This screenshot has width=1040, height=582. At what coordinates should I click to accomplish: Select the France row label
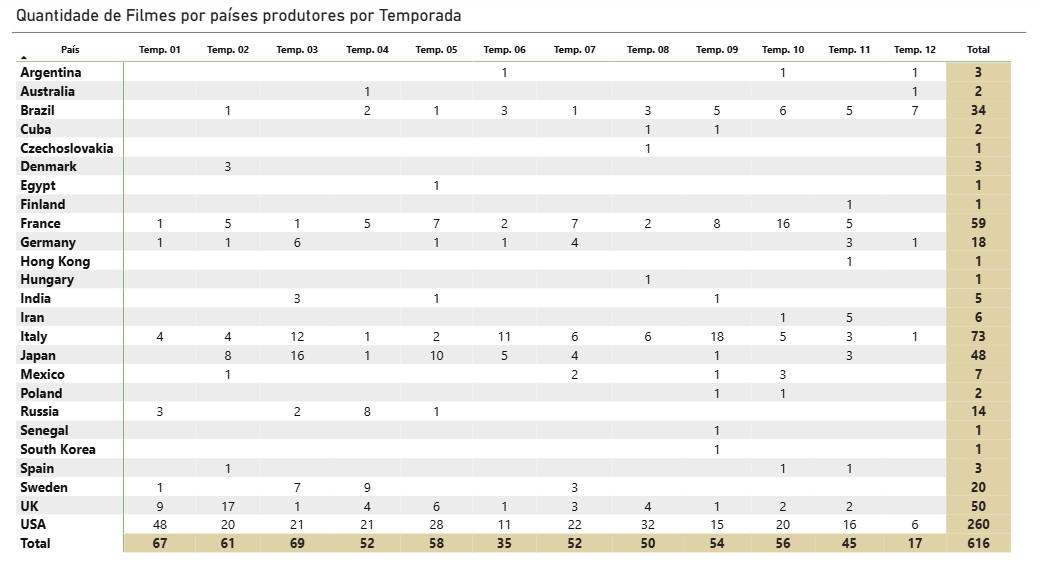40,224
